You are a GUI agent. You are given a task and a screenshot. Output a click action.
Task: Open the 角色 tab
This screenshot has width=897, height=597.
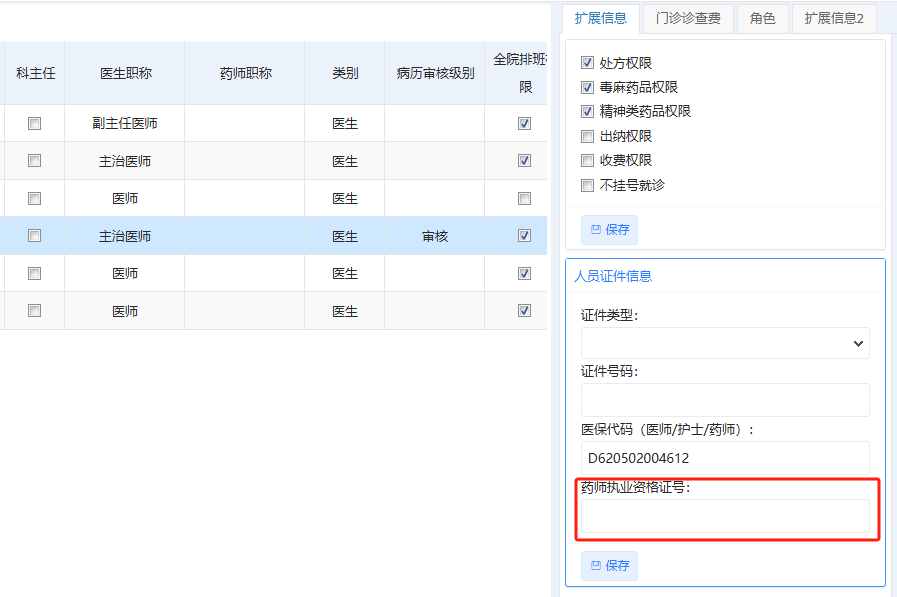pyautogui.click(x=763, y=18)
